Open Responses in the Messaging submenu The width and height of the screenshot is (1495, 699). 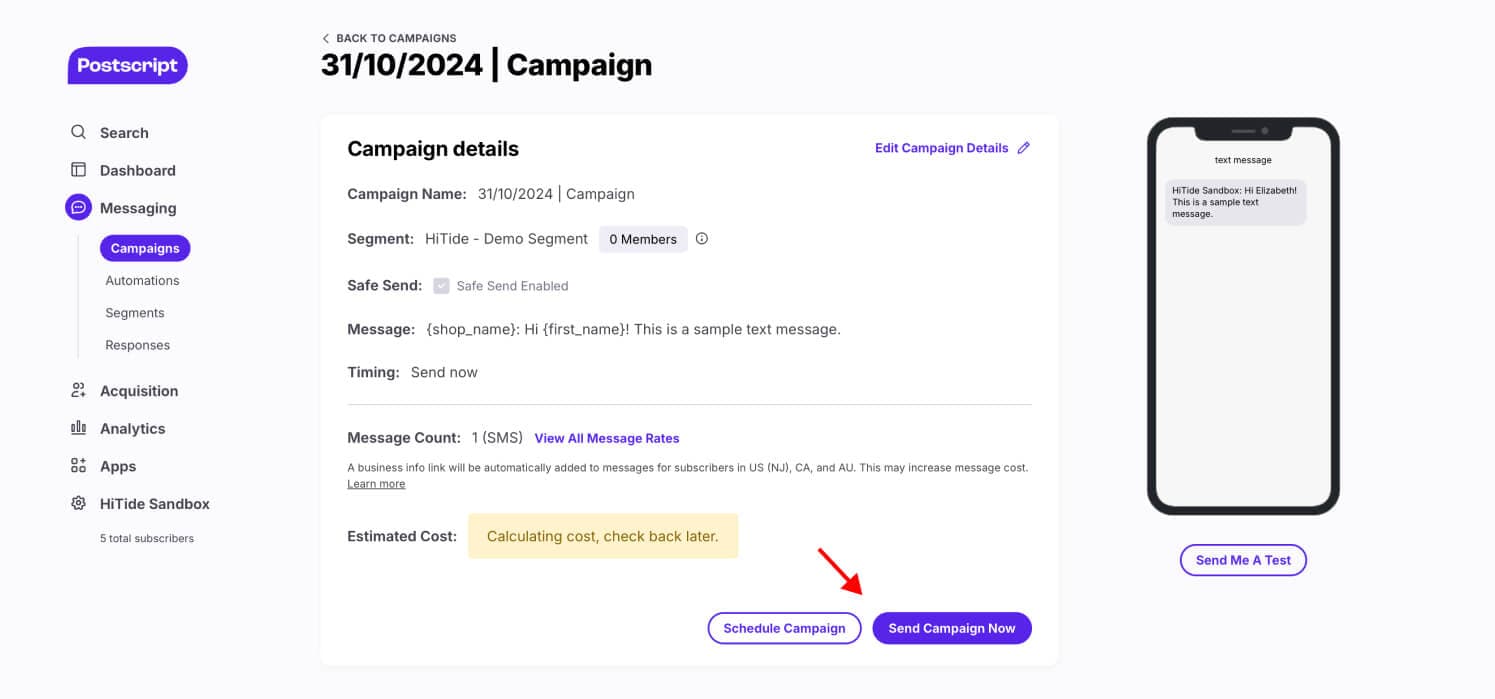pyautogui.click(x=138, y=345)
